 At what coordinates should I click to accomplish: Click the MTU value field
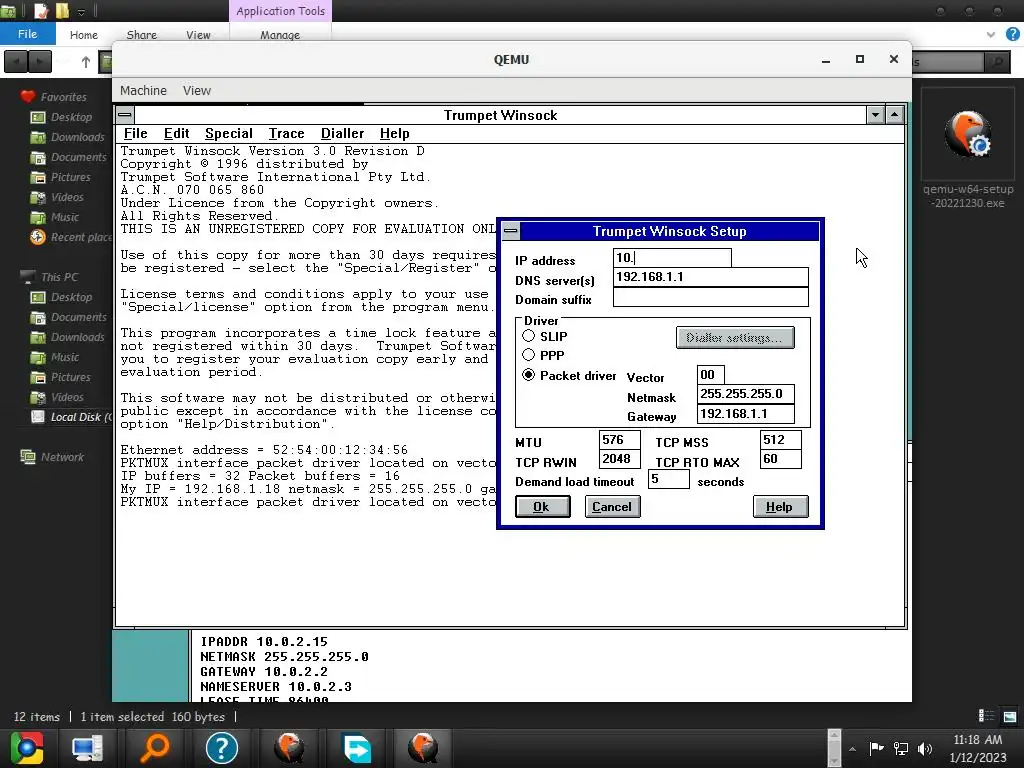[619, 440]
